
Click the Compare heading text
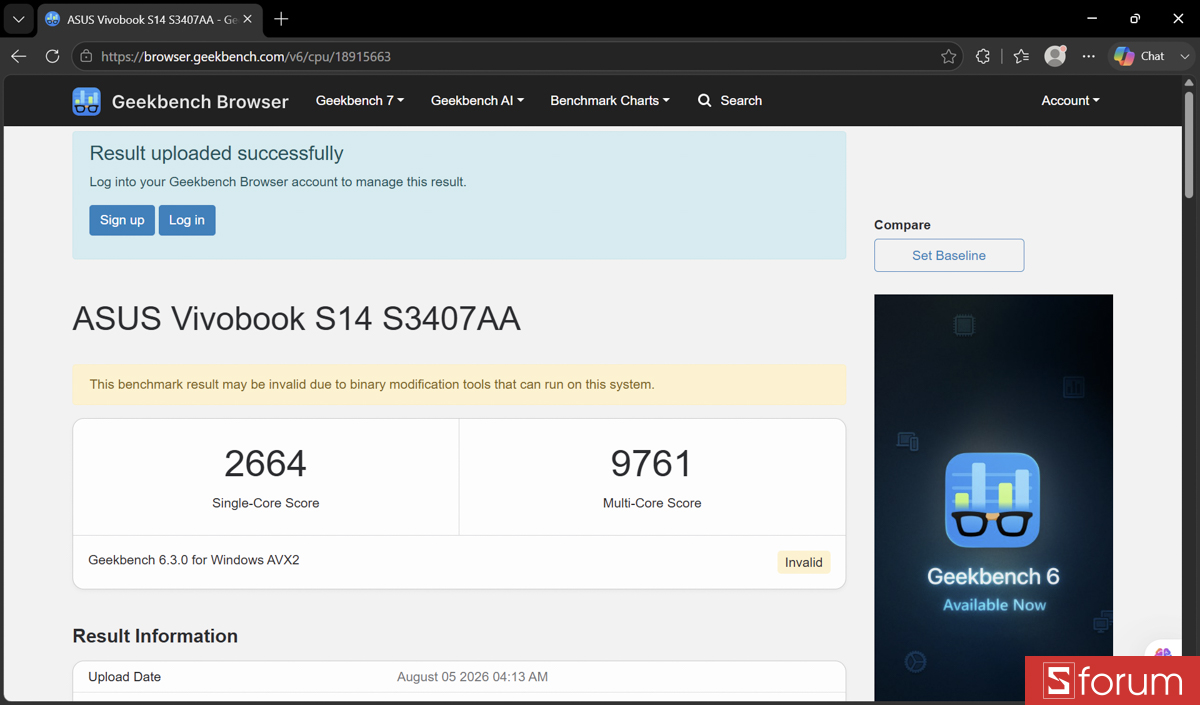click(x=902, y=225)
